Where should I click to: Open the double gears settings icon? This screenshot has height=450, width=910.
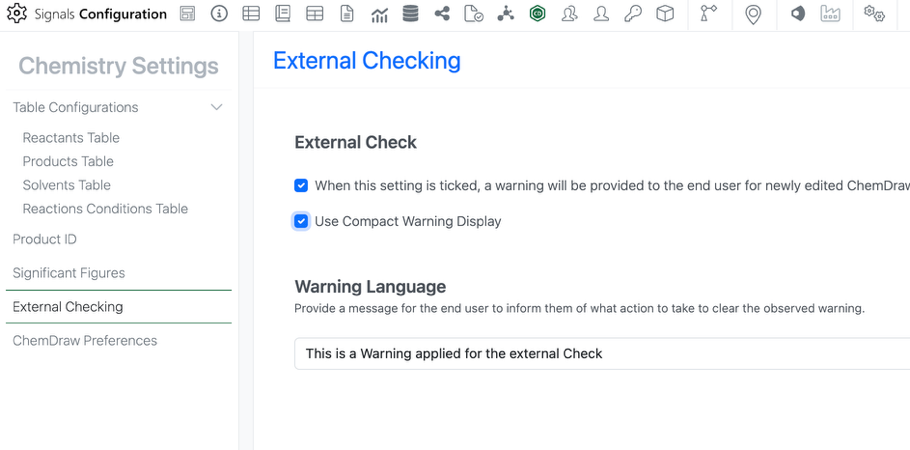874,14
